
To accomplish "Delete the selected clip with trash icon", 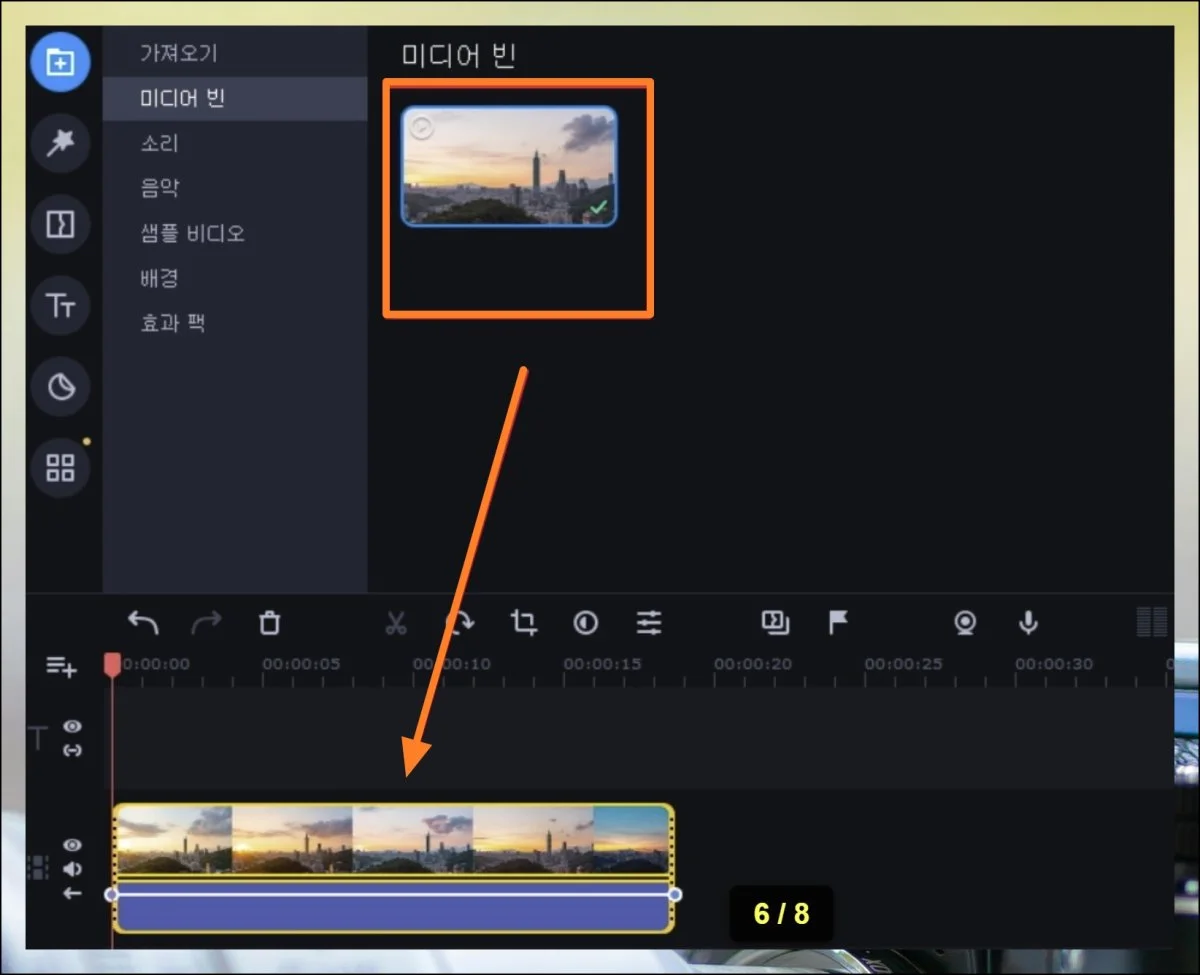I will click(269, 623).
